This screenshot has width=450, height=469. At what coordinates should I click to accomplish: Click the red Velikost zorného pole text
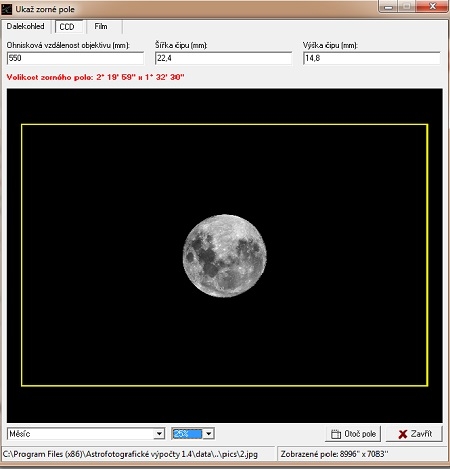click(x=95, y=77)
